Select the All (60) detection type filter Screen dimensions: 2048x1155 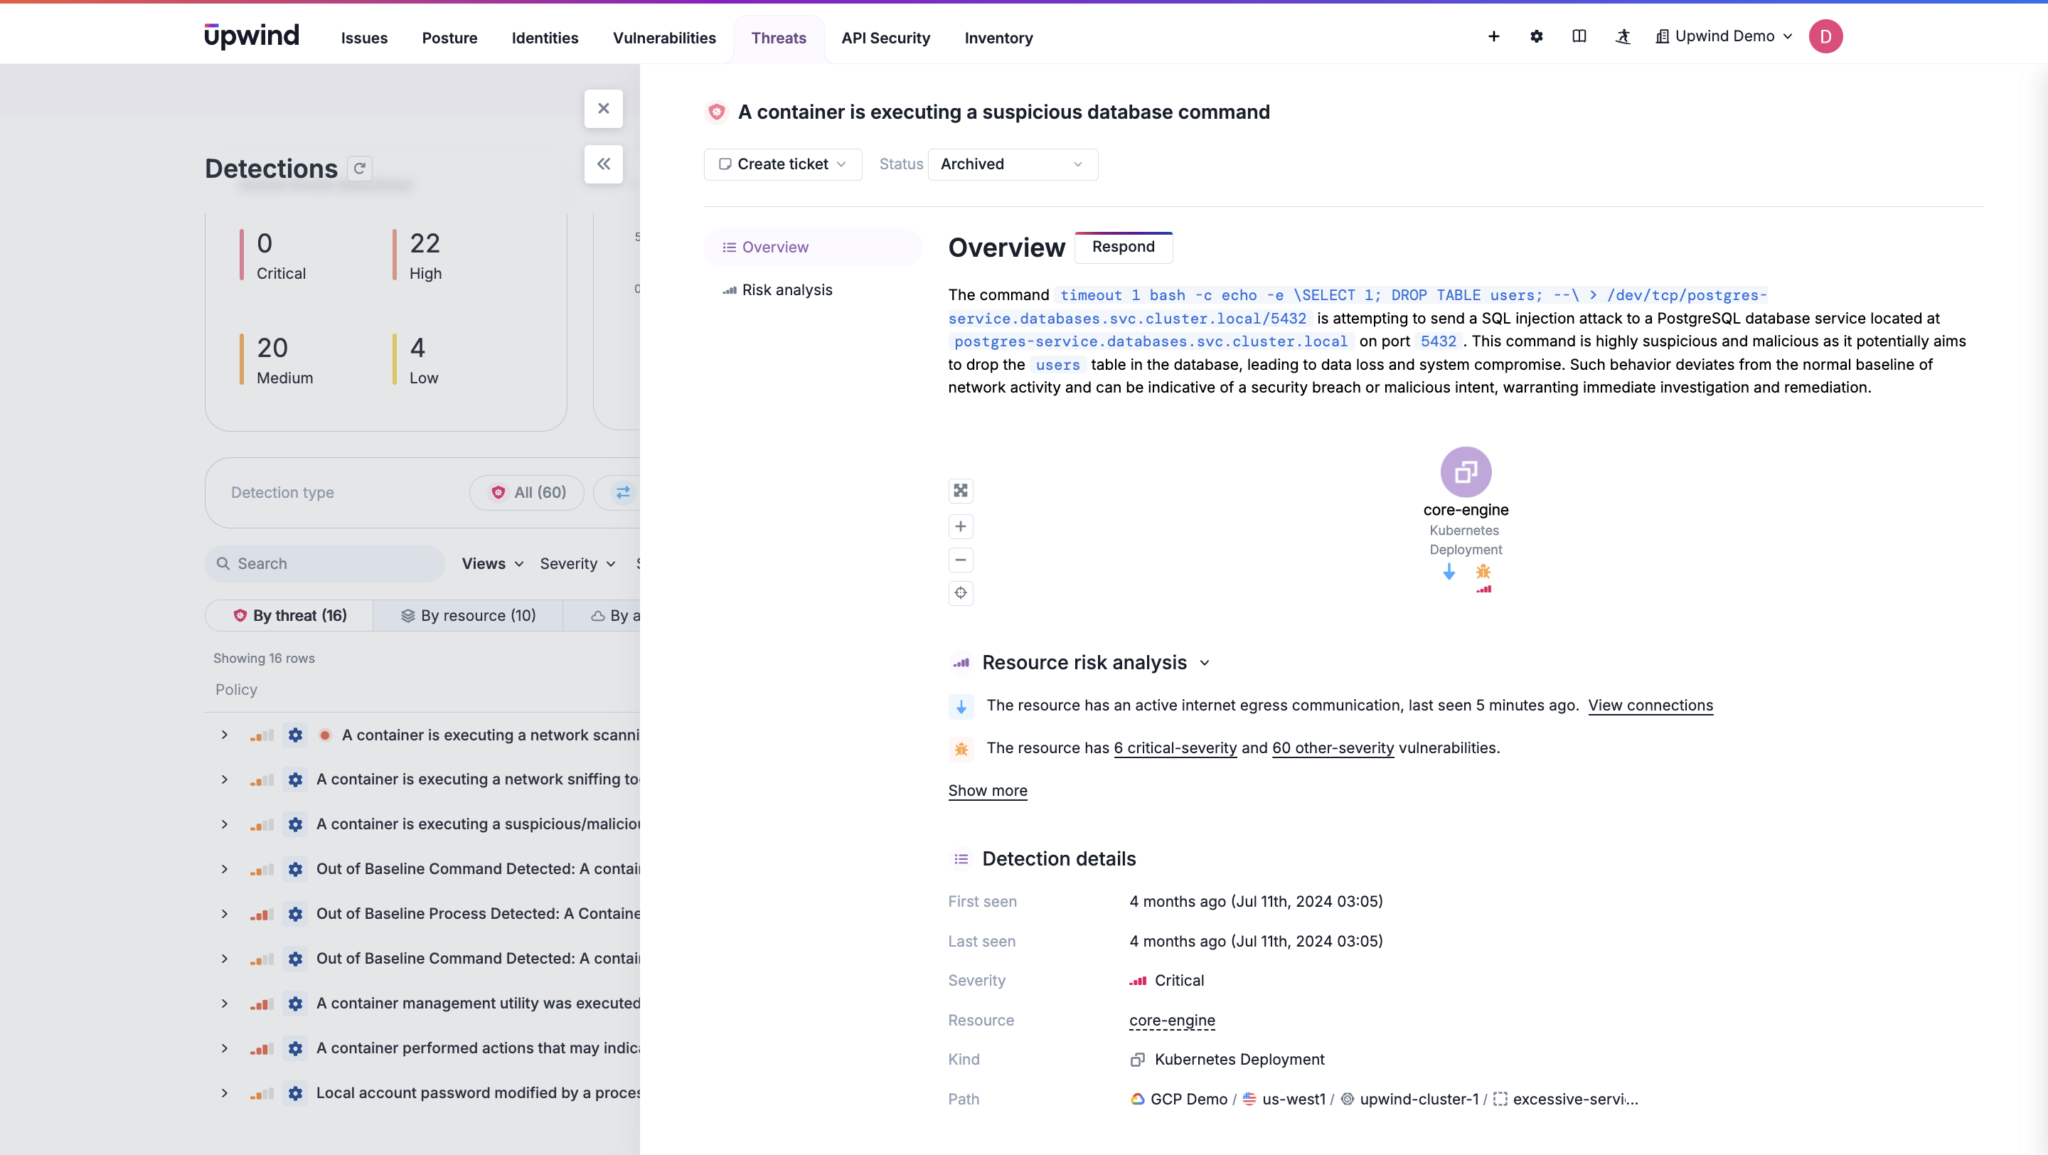point(527,493)
